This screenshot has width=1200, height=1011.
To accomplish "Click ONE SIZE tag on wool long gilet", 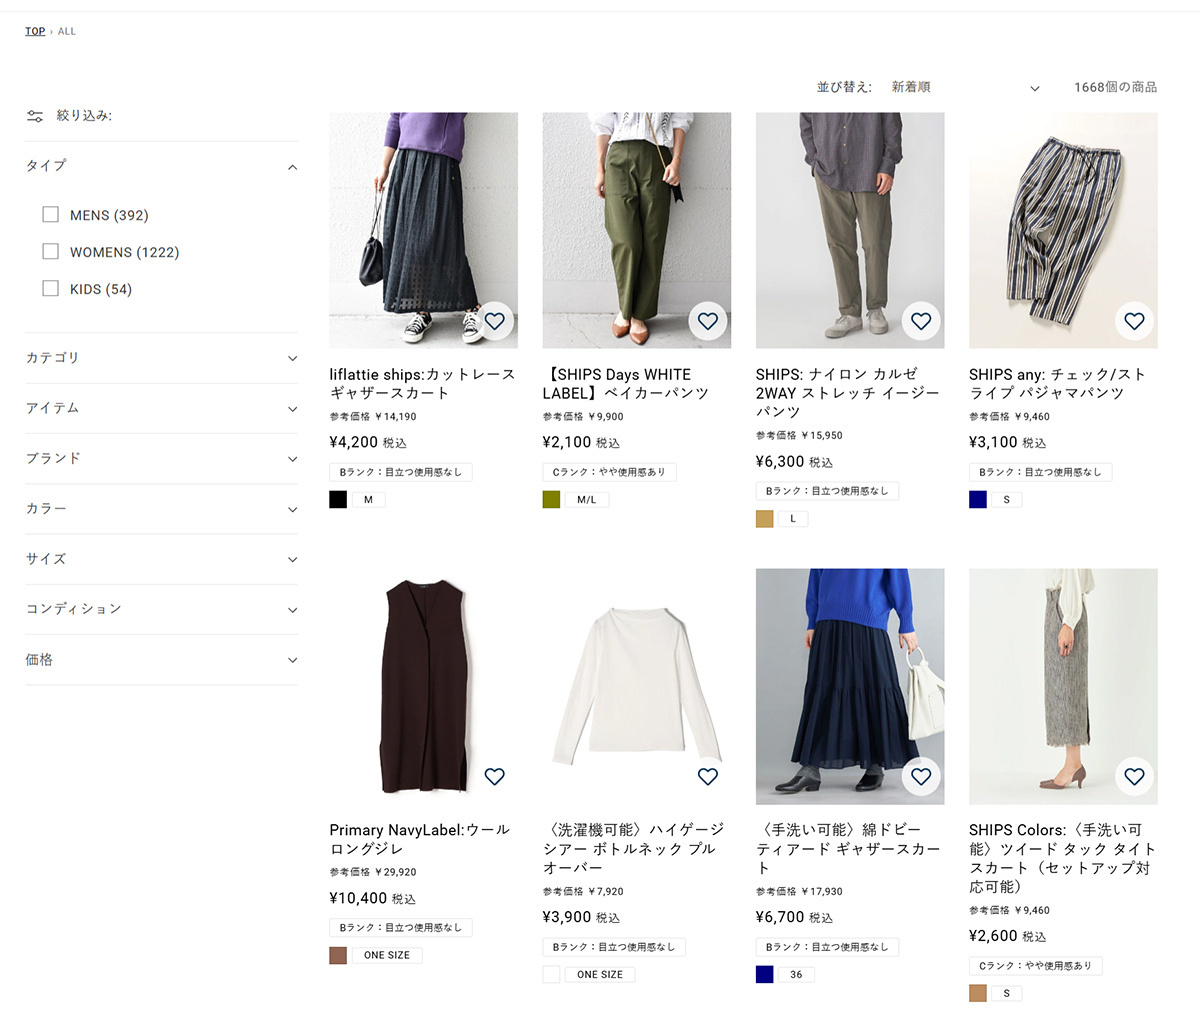I will [387, 955].
